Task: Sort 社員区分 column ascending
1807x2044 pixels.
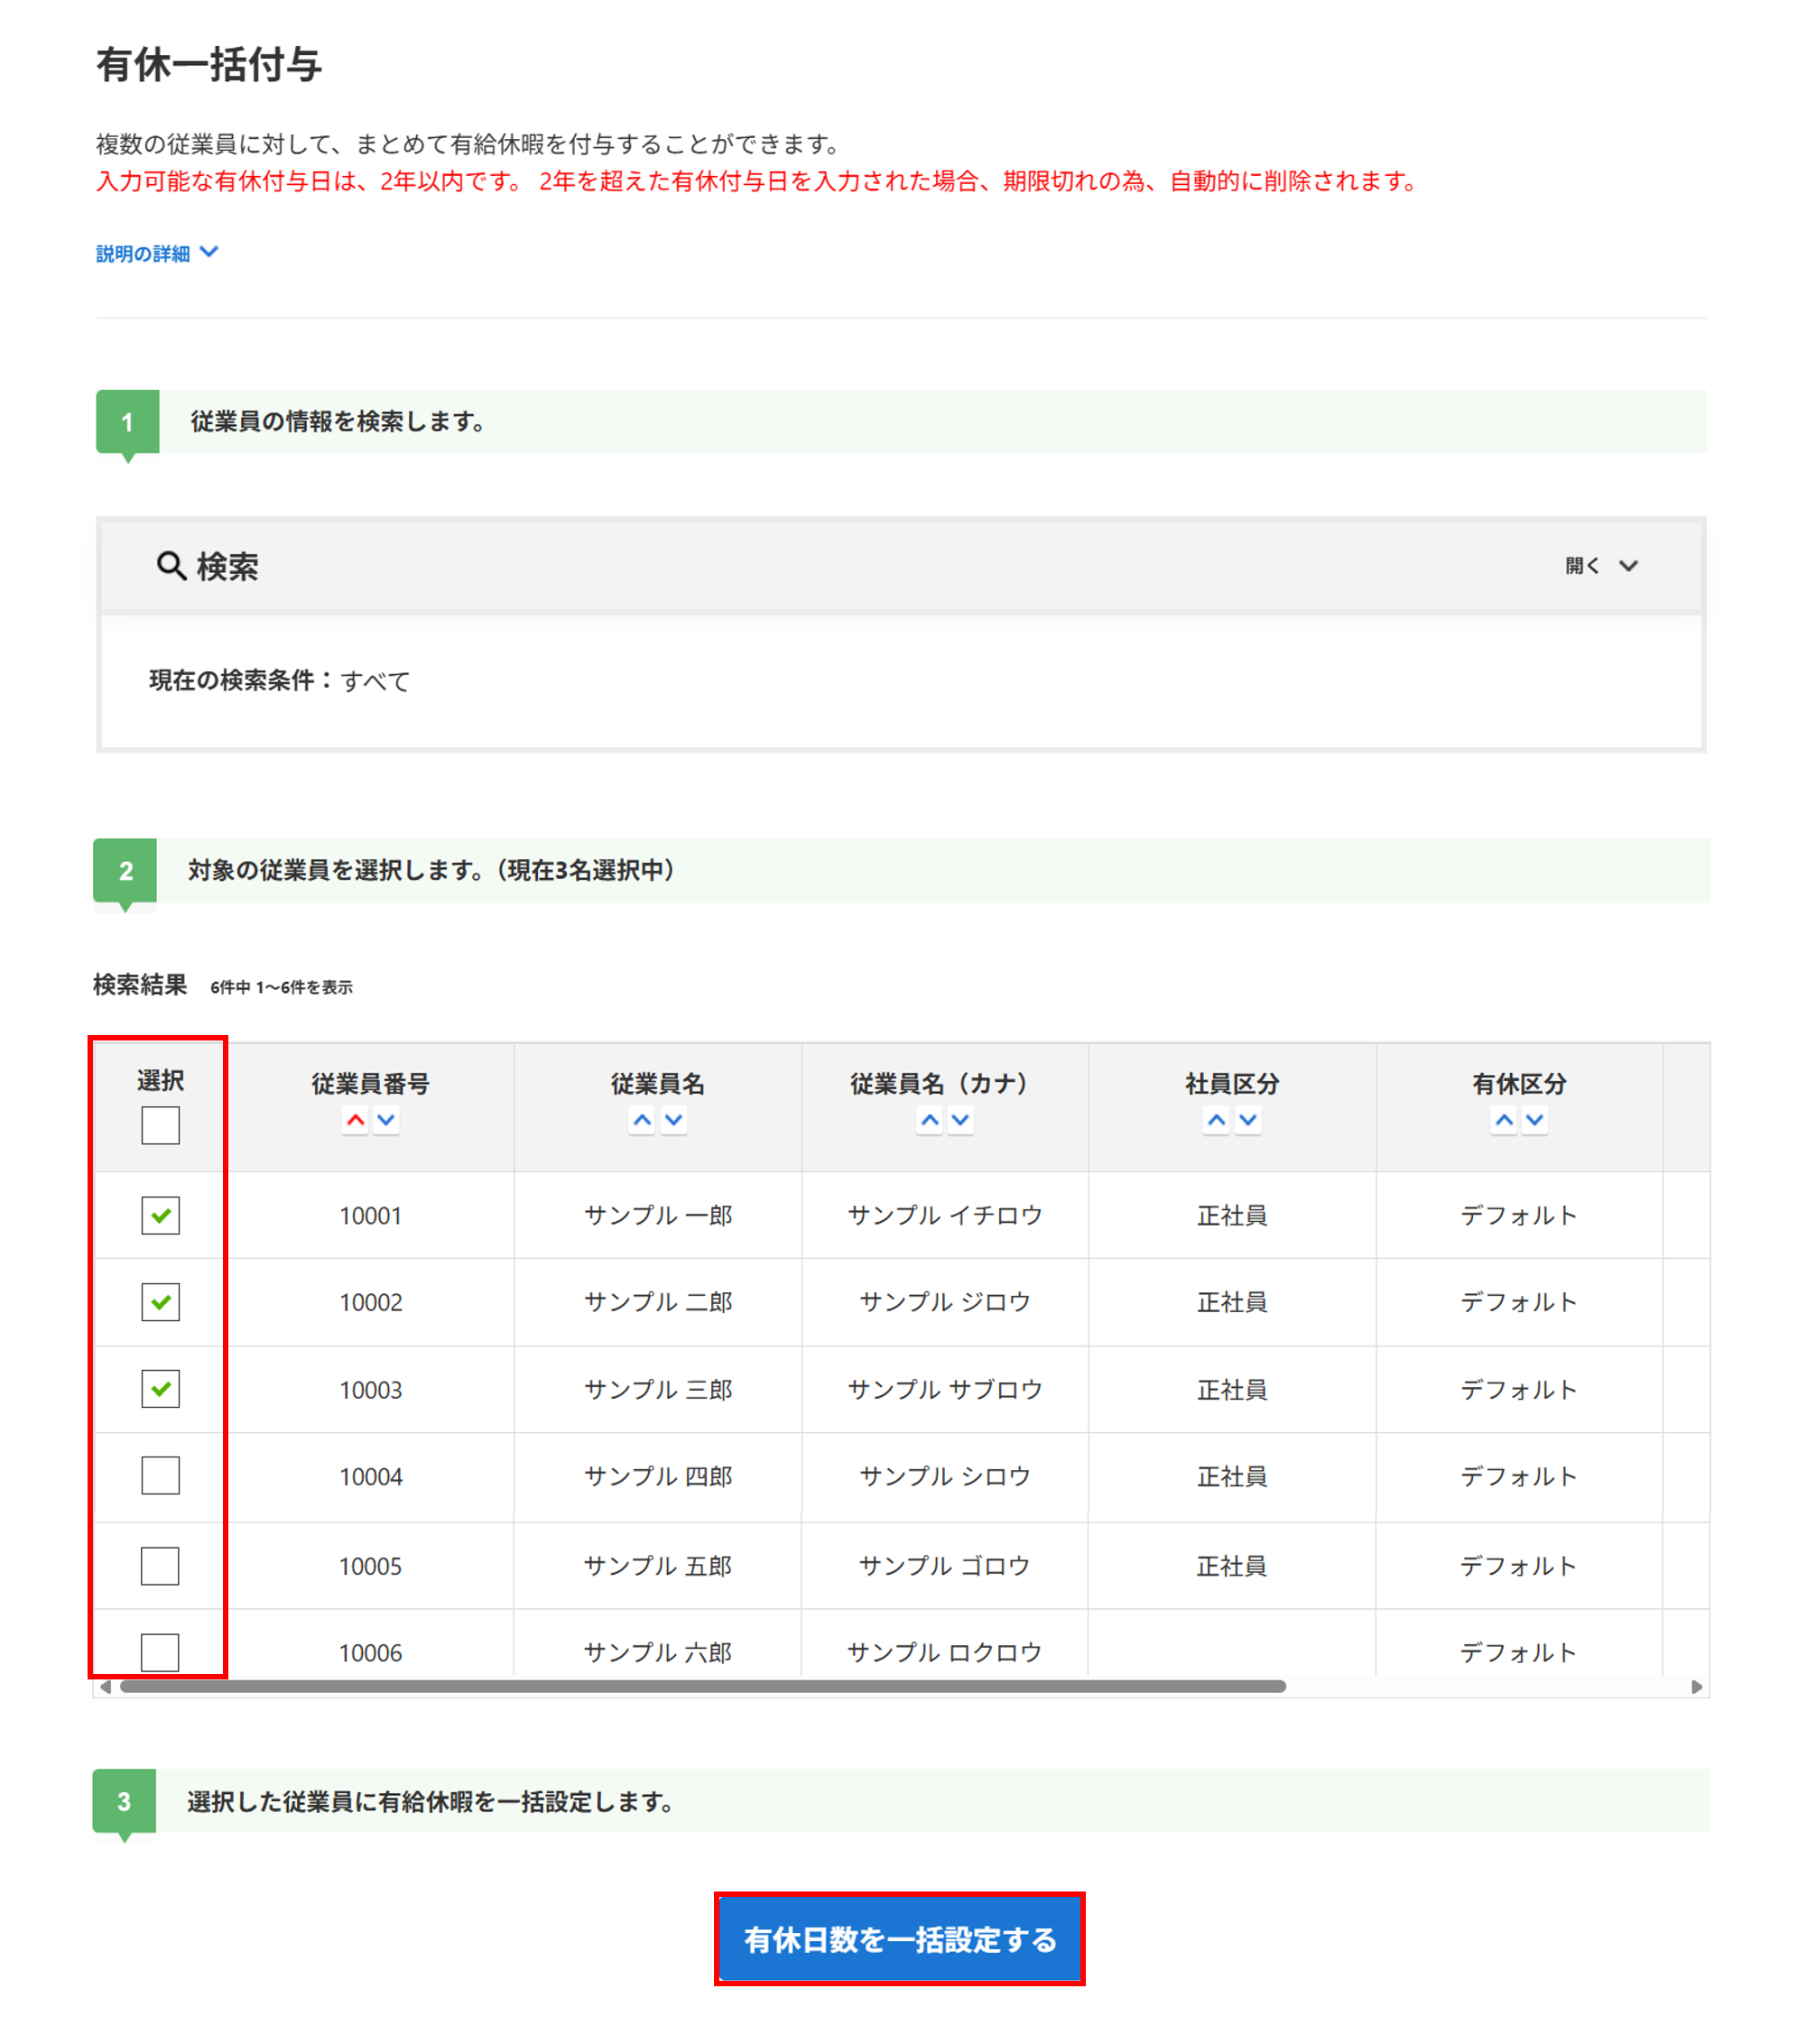Action: [x=1216, y=1120]
